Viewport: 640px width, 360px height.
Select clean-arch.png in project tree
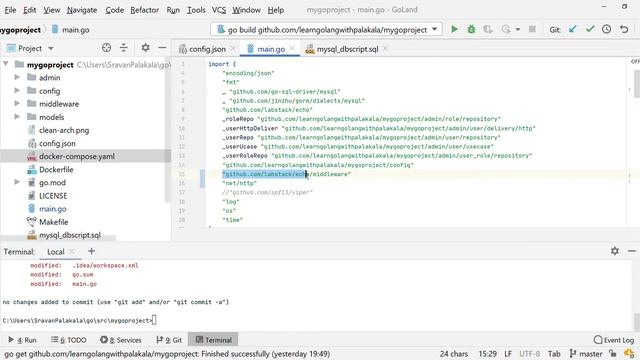click(64, 130)
